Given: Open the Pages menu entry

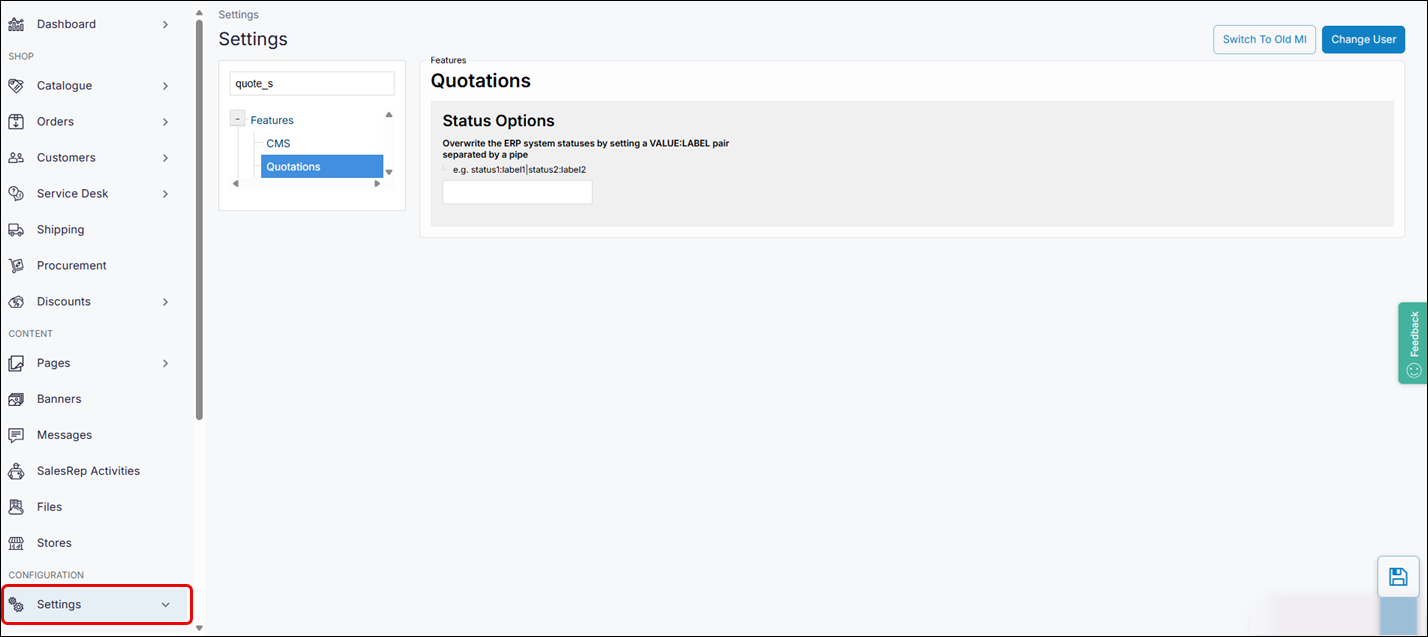Looking at the screenshot, I should point(55,362).
